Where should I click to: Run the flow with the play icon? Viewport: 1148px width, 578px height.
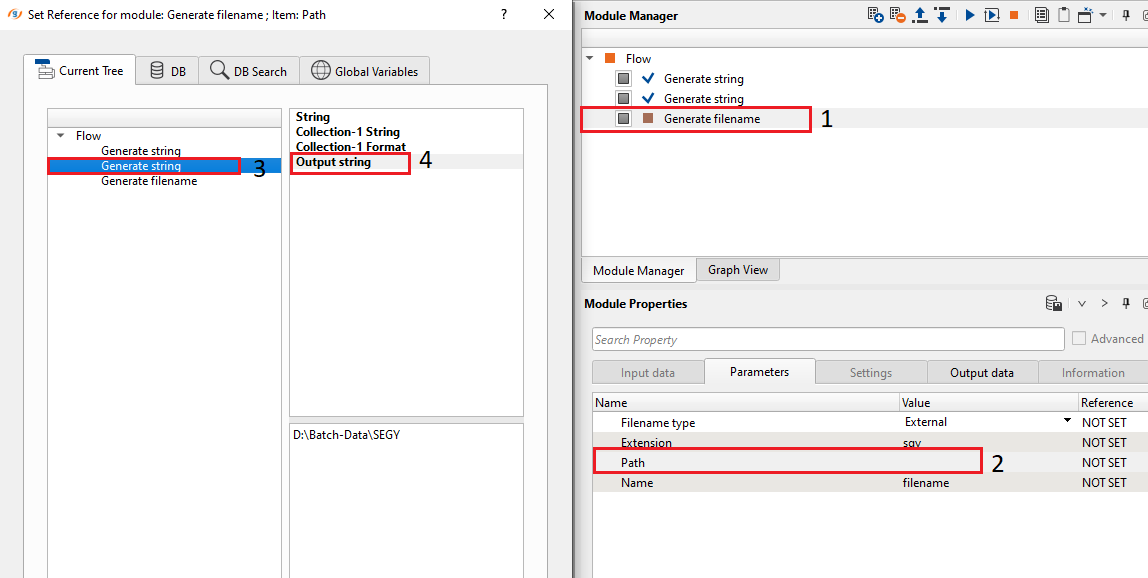pyautogui.click(x=970, y=15)
